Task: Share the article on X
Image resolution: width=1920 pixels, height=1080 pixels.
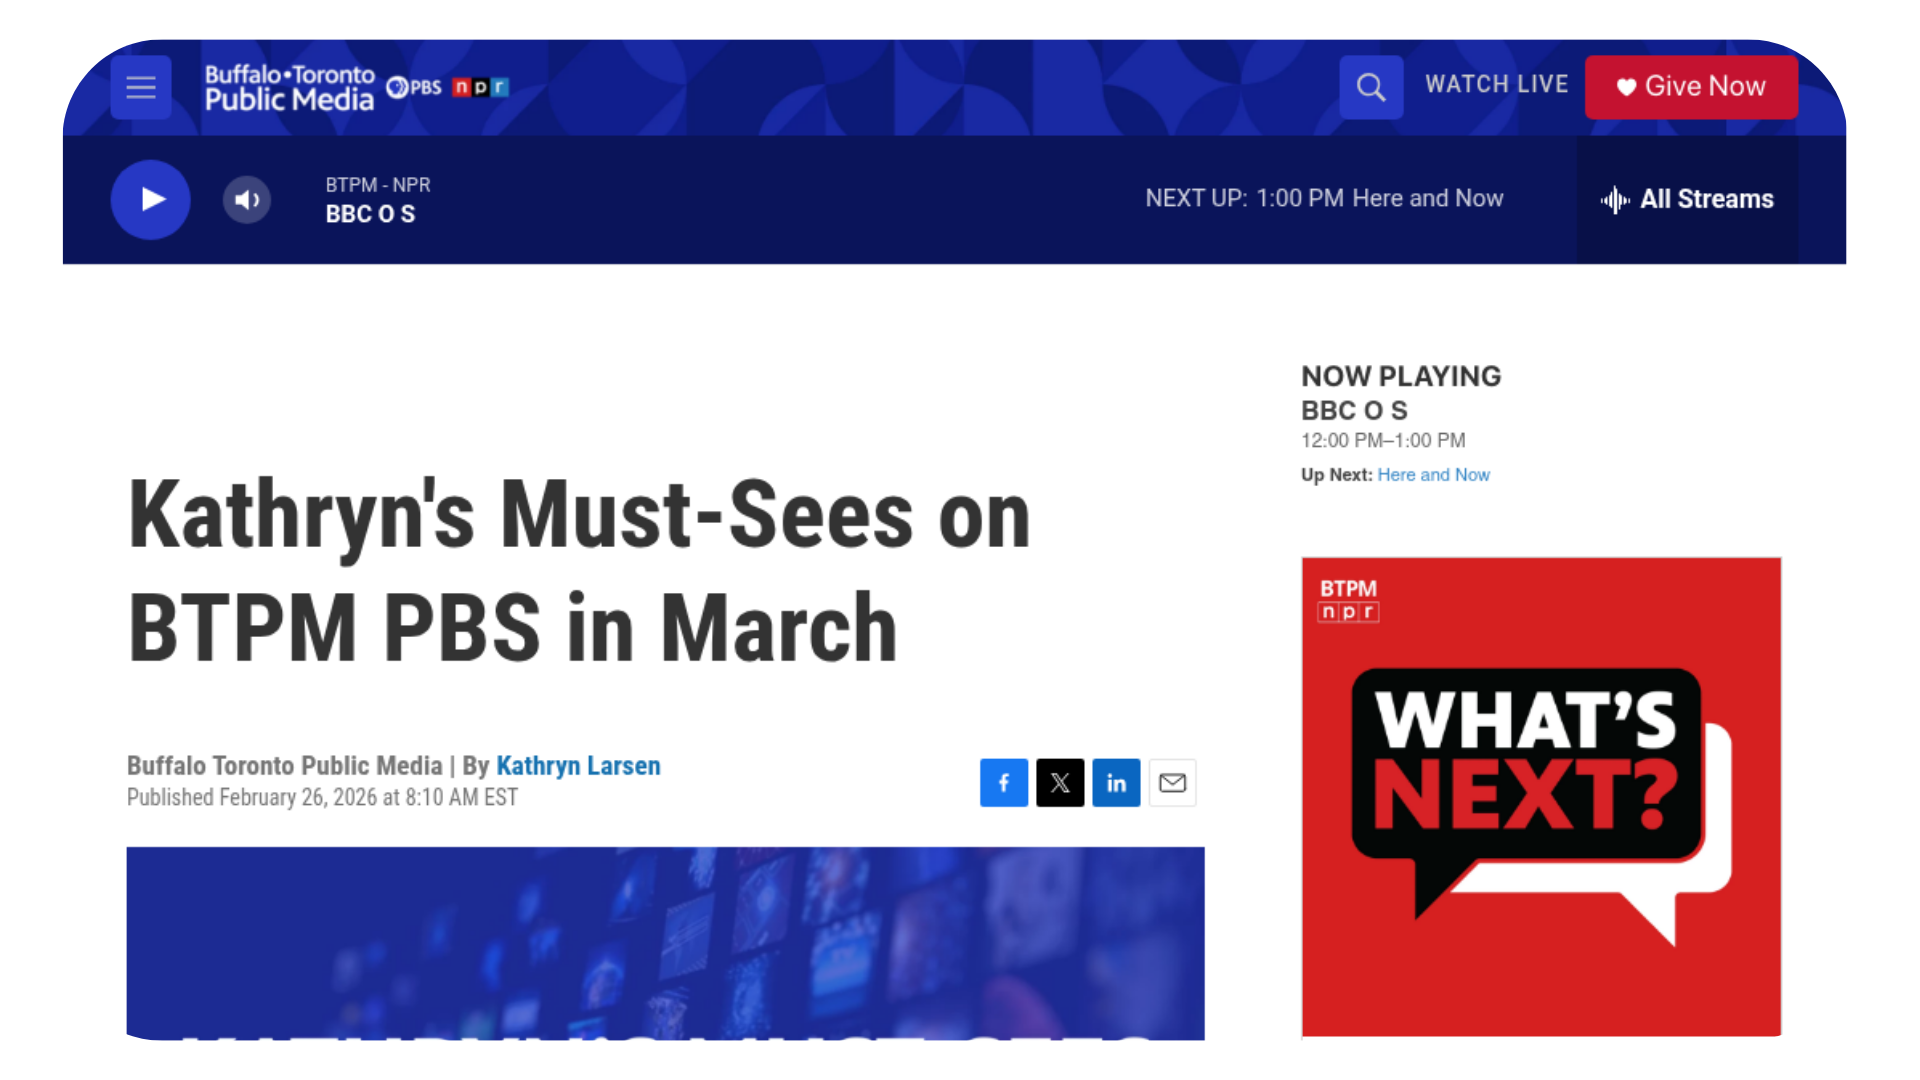Action: pyautogui.click(x=1060, y=783)
